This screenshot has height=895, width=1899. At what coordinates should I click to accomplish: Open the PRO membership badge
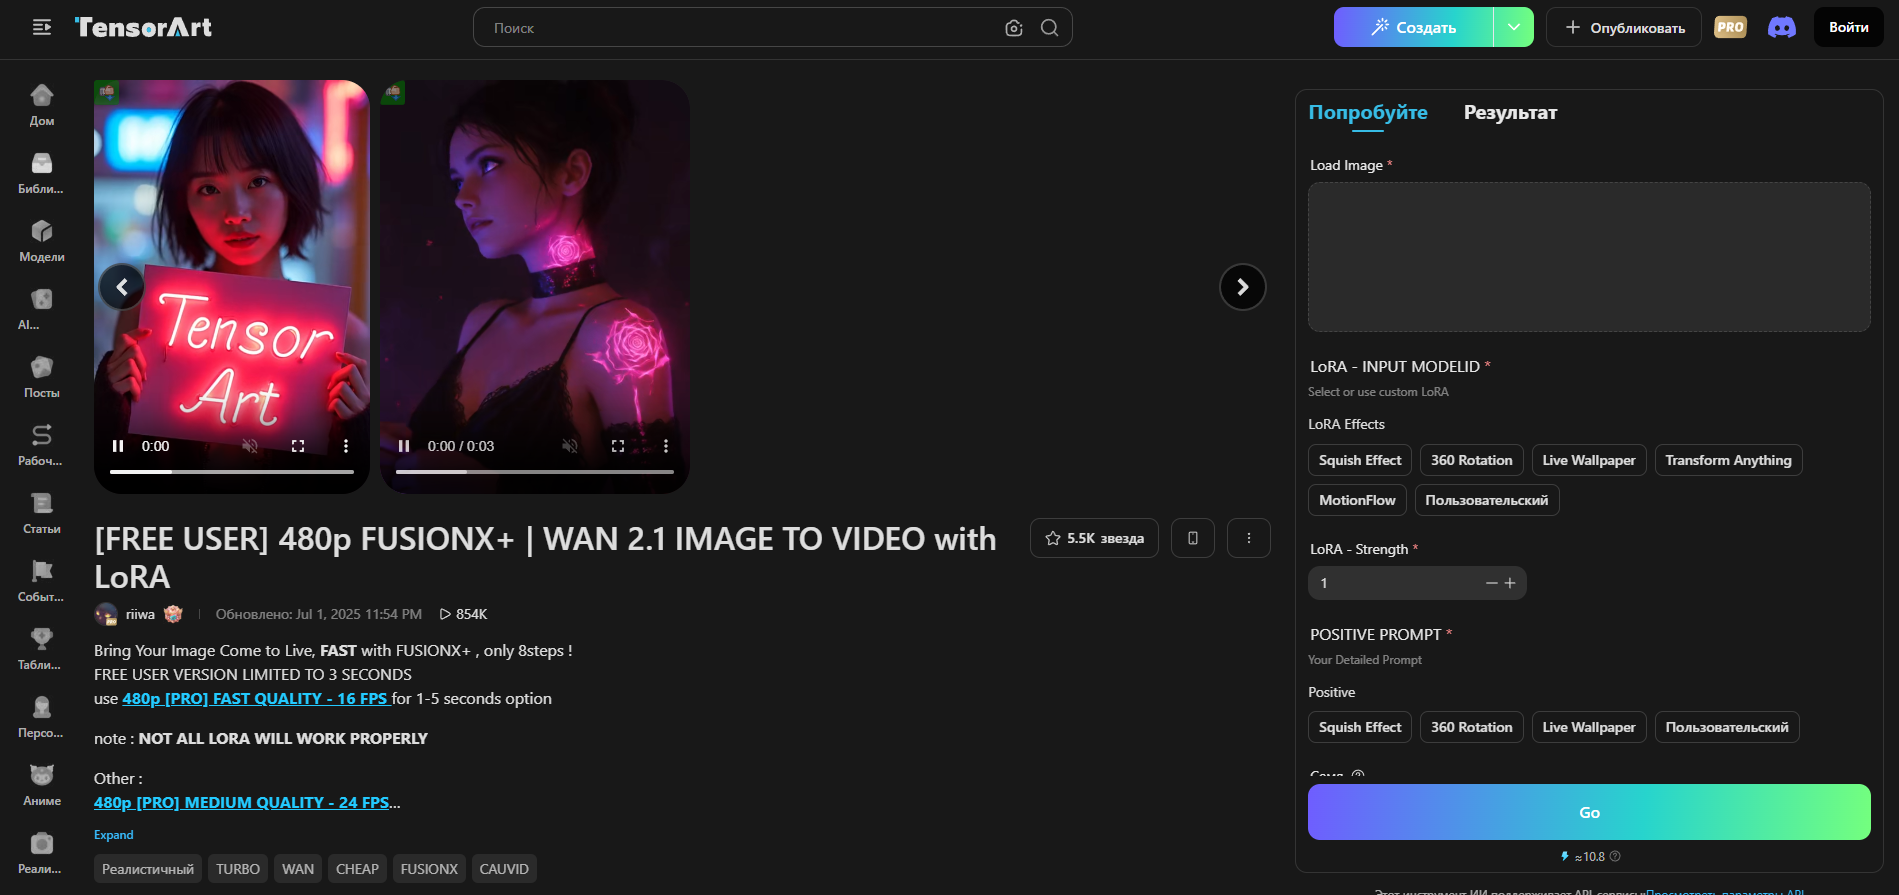coord(1730,27)
